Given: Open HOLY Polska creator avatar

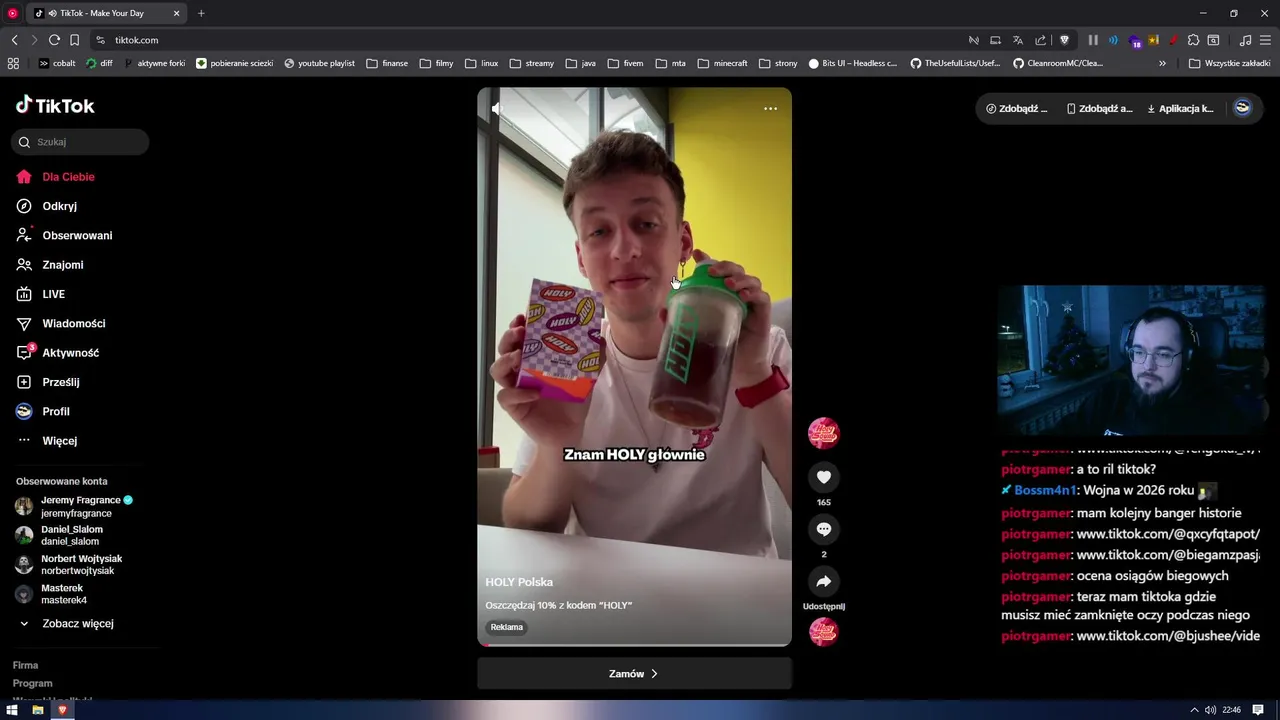Looking at the screenshot, I should (x=824, y=432).
